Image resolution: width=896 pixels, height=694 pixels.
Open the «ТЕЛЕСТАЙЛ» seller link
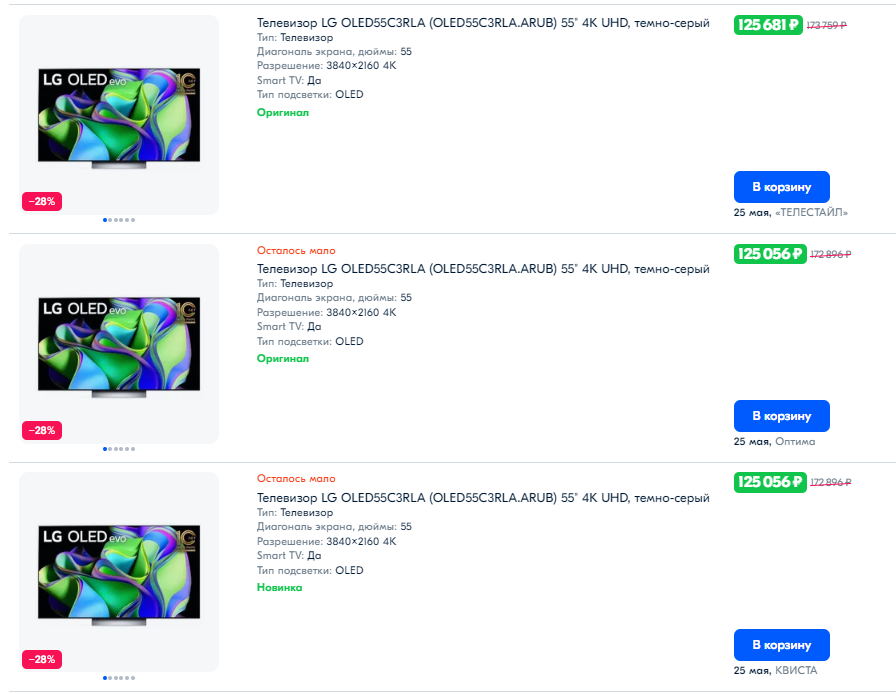[811, 212]
